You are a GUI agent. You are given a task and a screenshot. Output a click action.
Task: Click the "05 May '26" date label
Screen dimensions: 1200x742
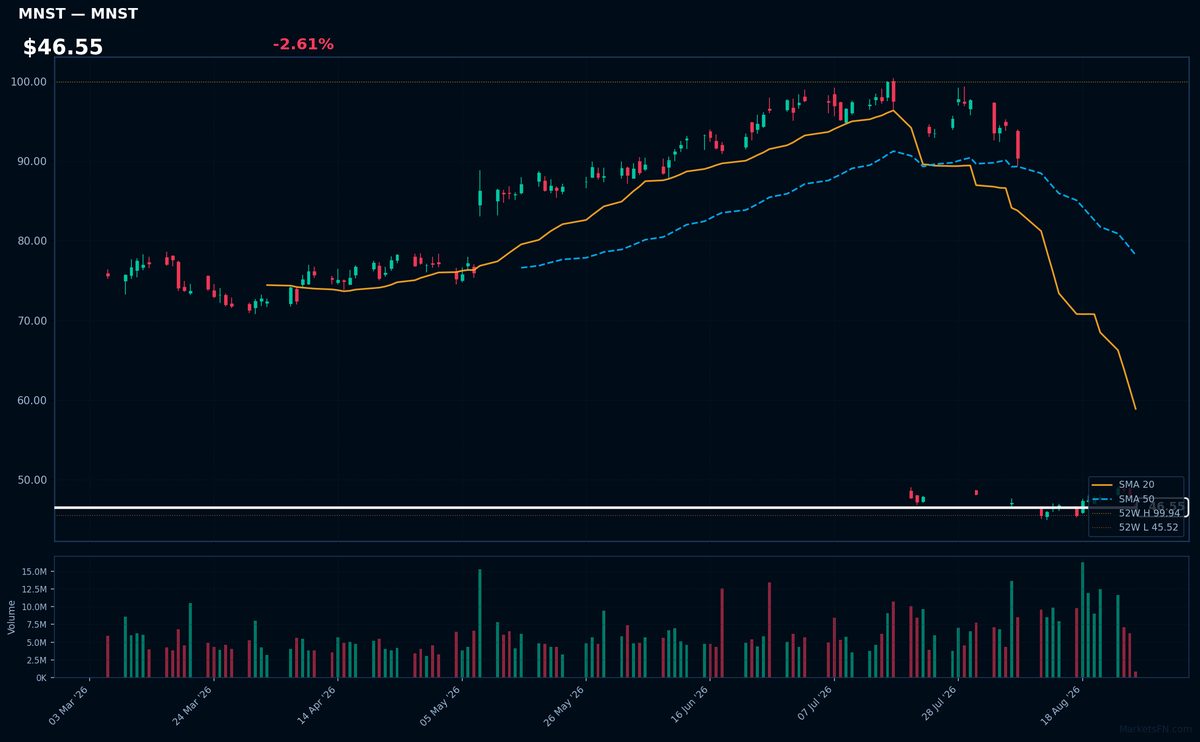[442, 703]
